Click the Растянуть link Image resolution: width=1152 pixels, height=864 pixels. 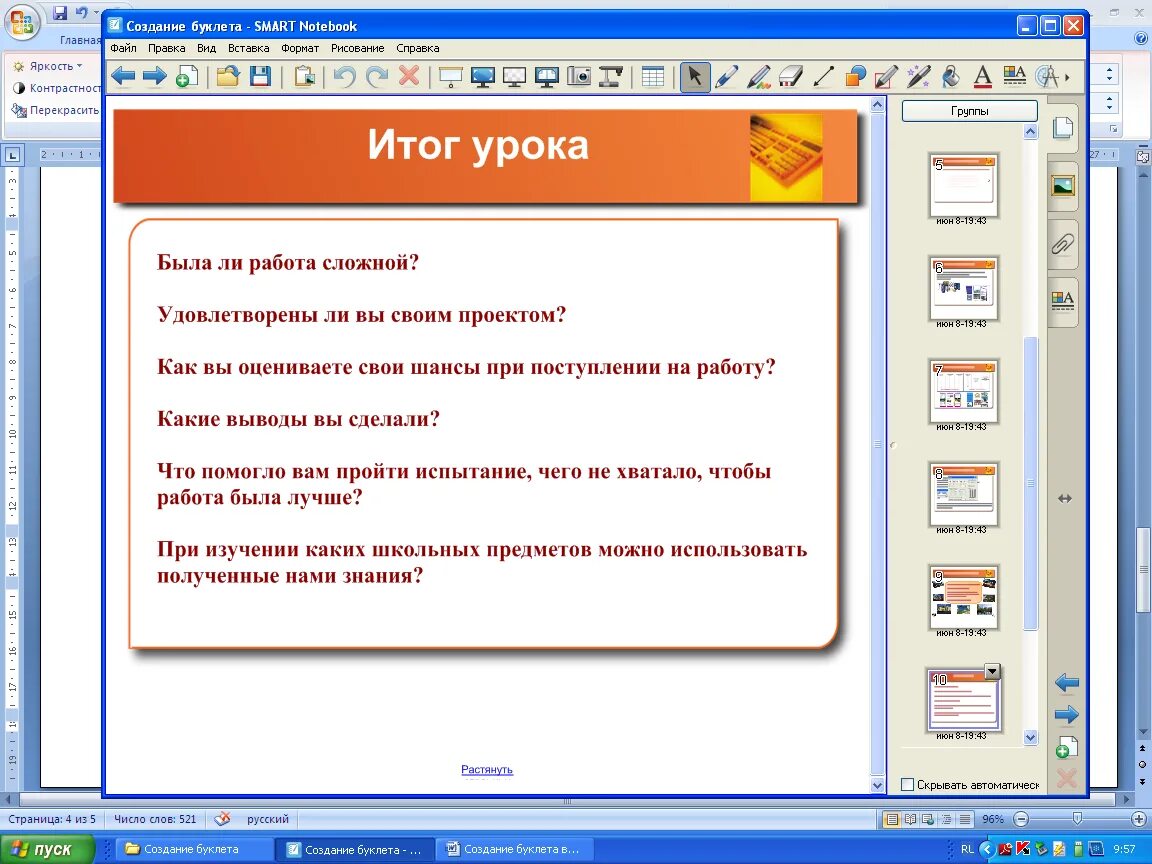coord(486,769)
